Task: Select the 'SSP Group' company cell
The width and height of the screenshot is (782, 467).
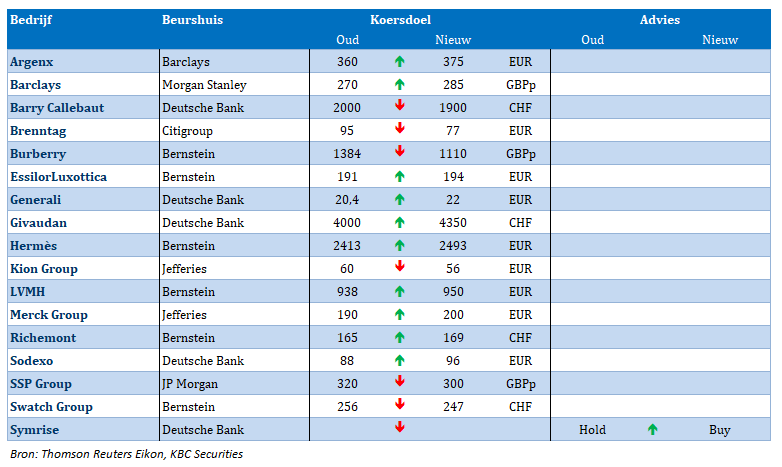Action: [83, 383]
